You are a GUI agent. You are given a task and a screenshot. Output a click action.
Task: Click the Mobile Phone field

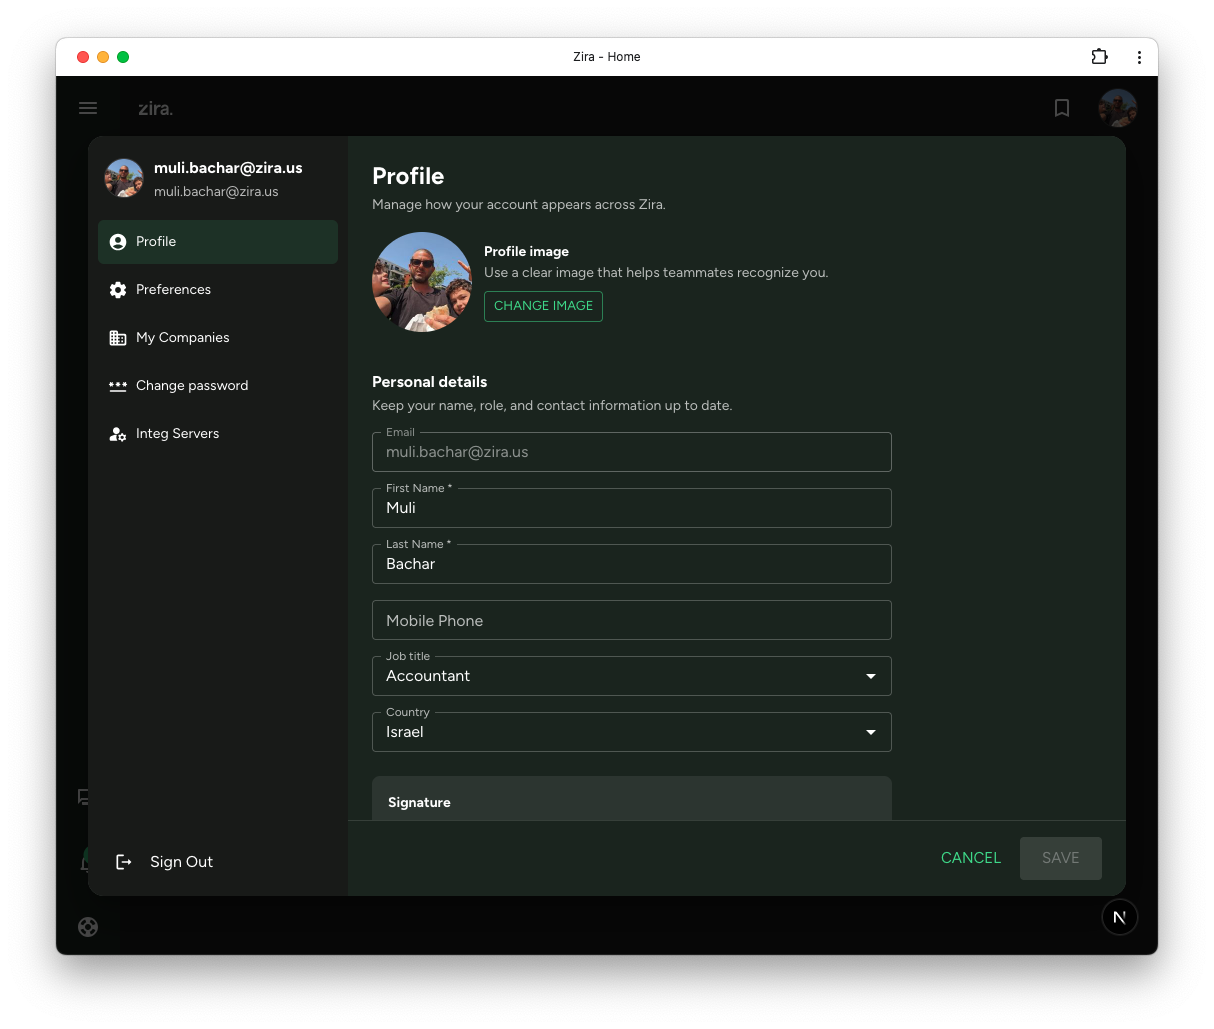click(632, 620)
